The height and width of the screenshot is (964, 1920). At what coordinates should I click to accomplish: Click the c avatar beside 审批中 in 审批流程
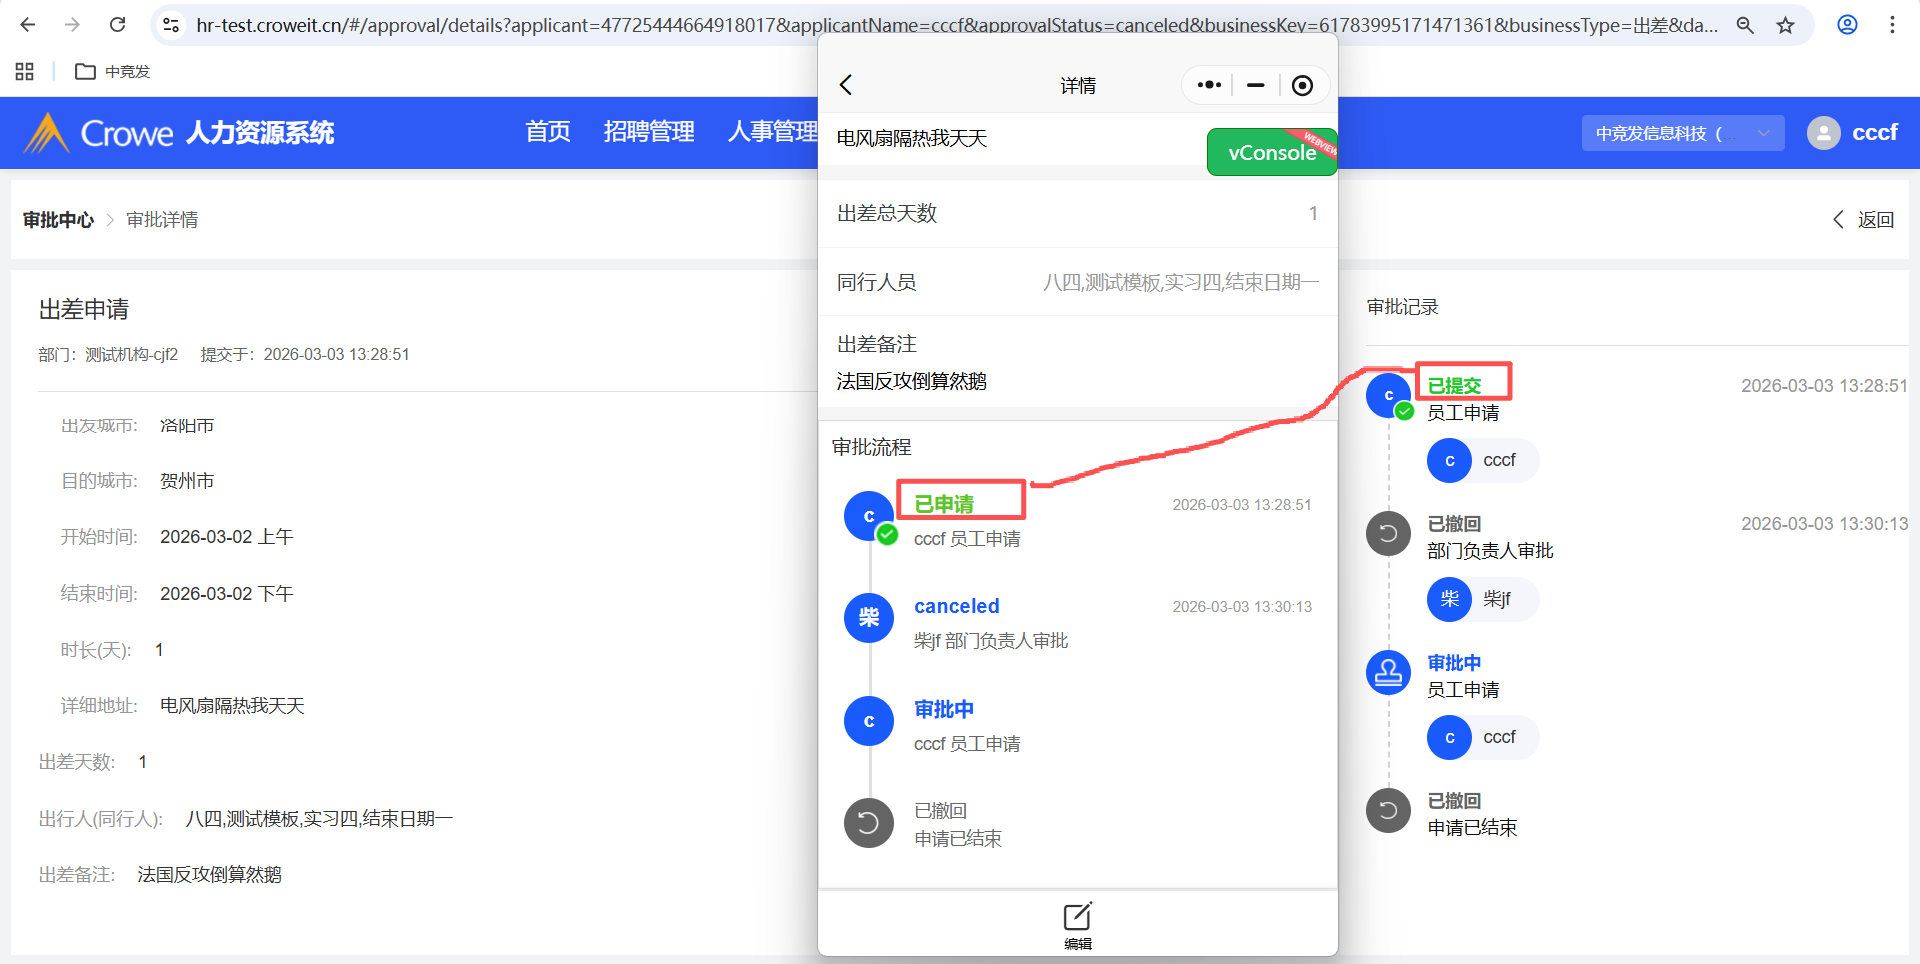pyautogui.click(x=869, y=721)
